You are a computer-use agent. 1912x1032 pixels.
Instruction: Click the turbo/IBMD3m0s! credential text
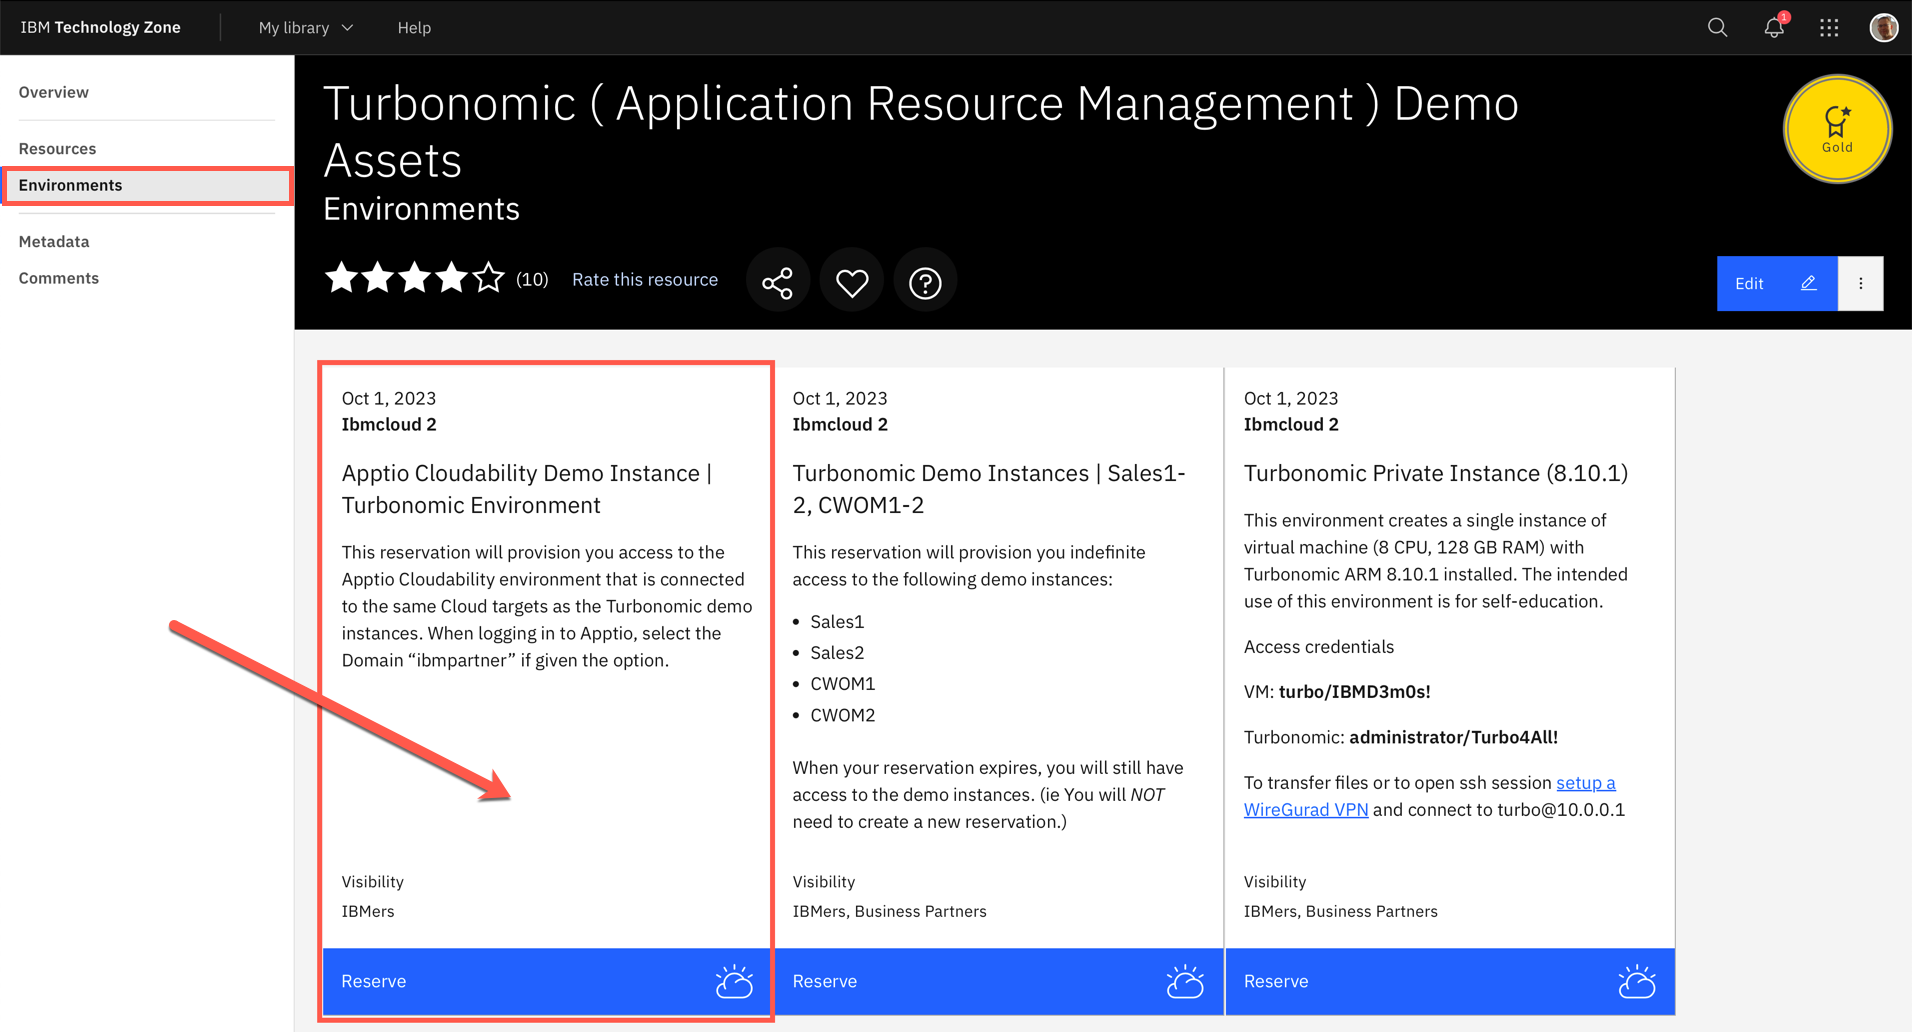1355,692
